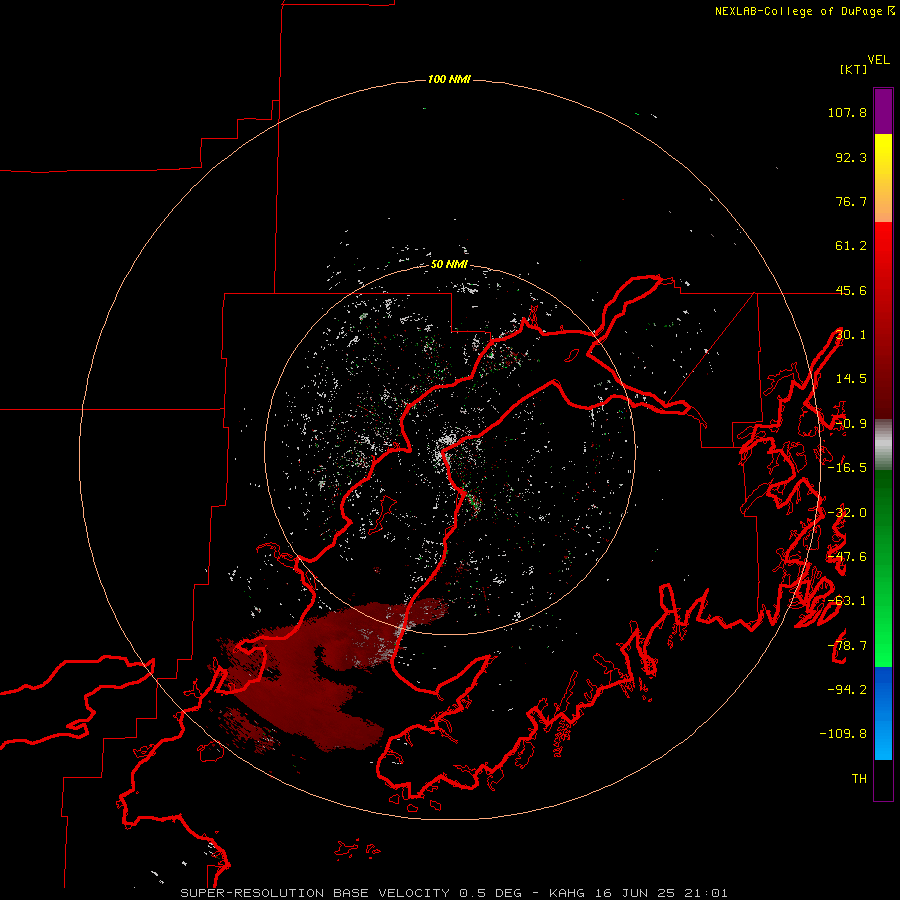Click the bottom product title caption

454,893
